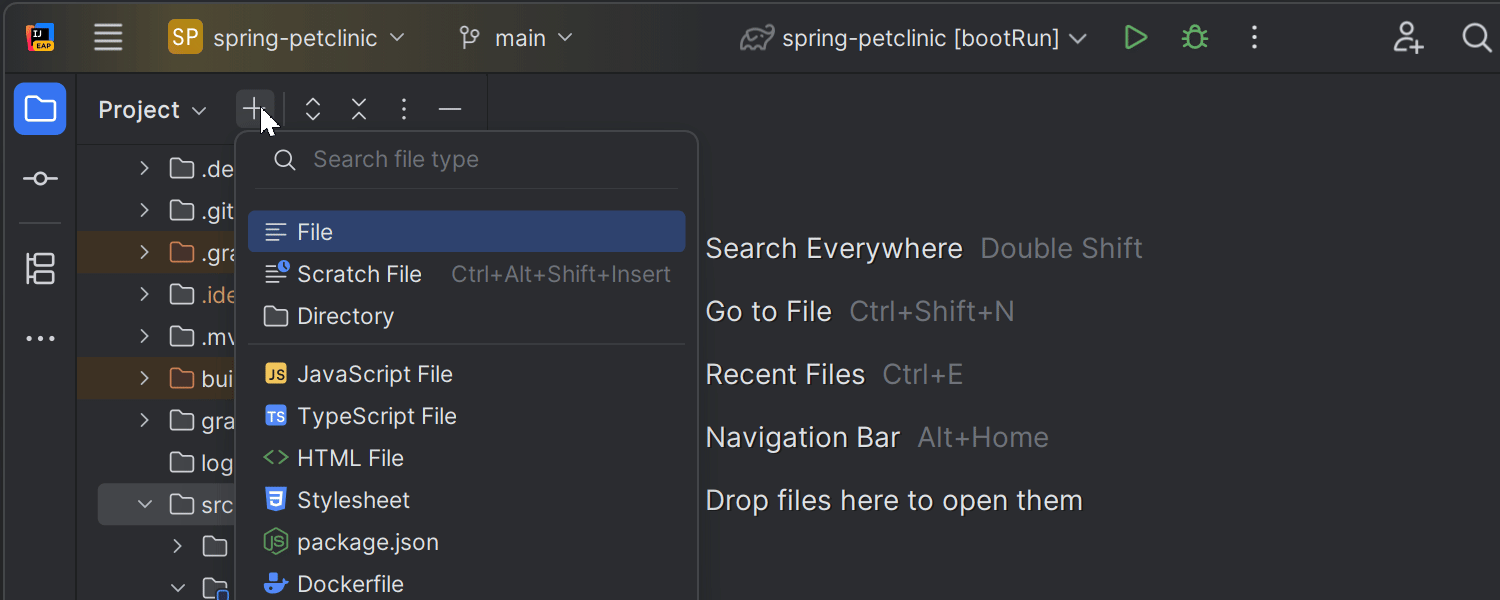This screenshot has height=600, width=1500.
Task: Select Scratch File from the menu
Action: (x=359, y=274)
